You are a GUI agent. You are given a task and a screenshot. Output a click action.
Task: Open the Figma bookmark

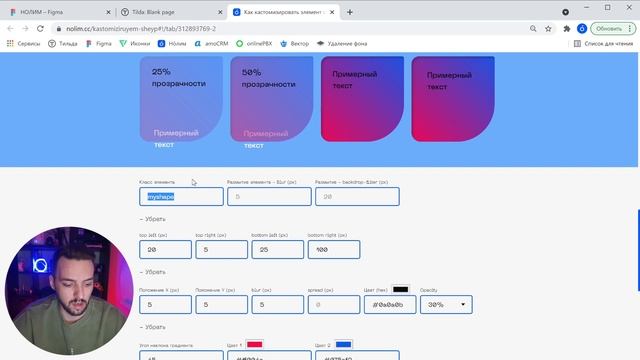click(99, 43)
